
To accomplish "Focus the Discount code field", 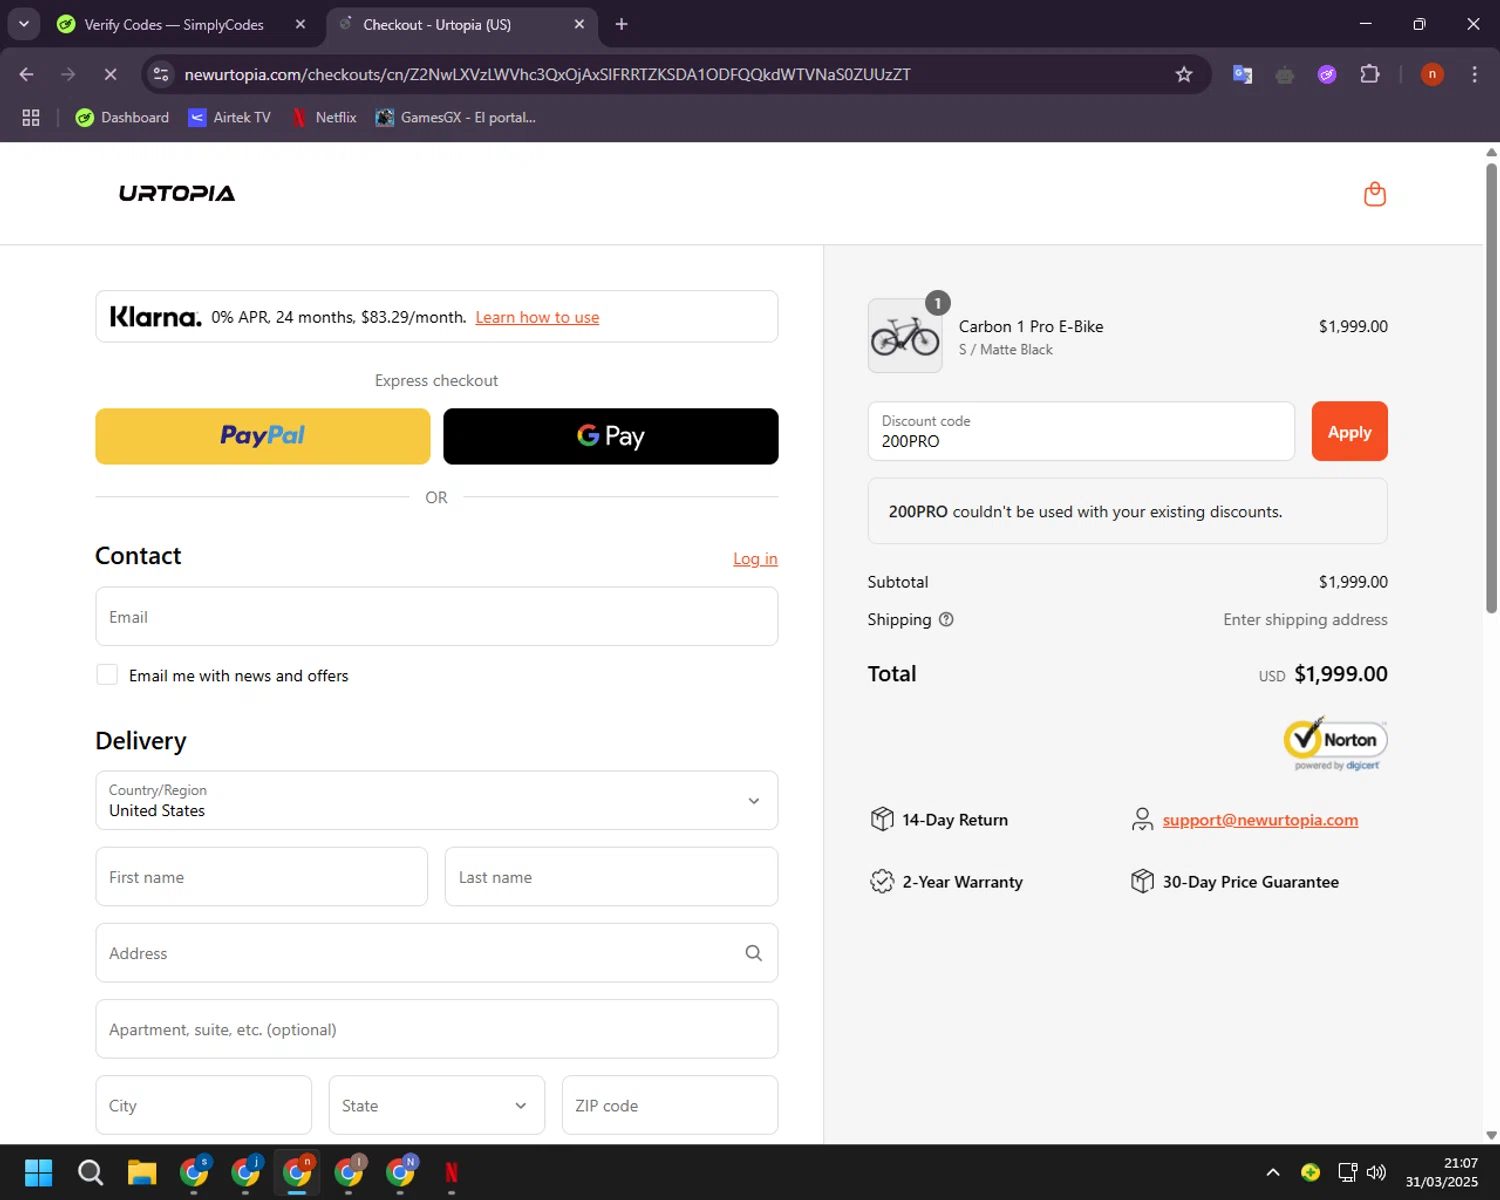I will pyautogui.click(x=1081, y=431).
